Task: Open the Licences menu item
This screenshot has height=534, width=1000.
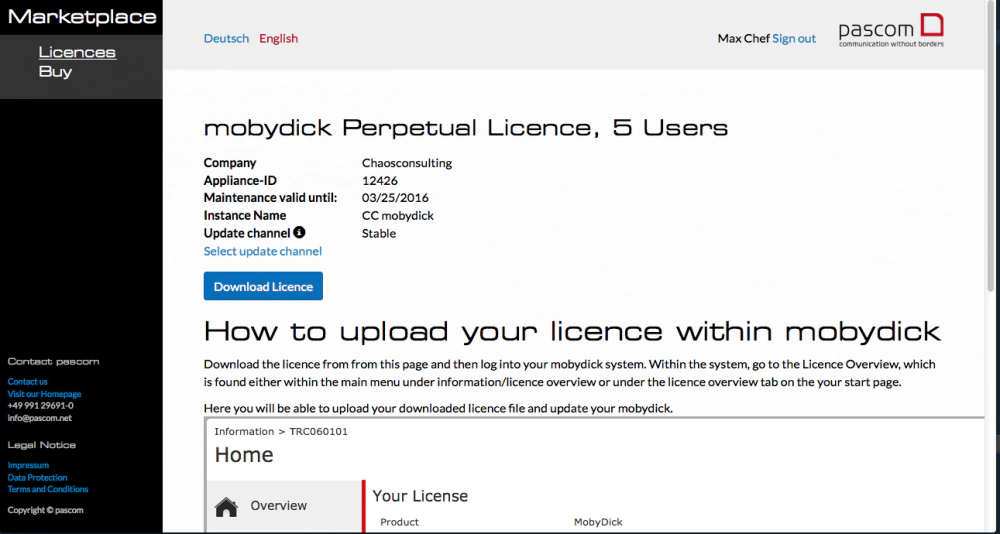Action: (77, 52)
